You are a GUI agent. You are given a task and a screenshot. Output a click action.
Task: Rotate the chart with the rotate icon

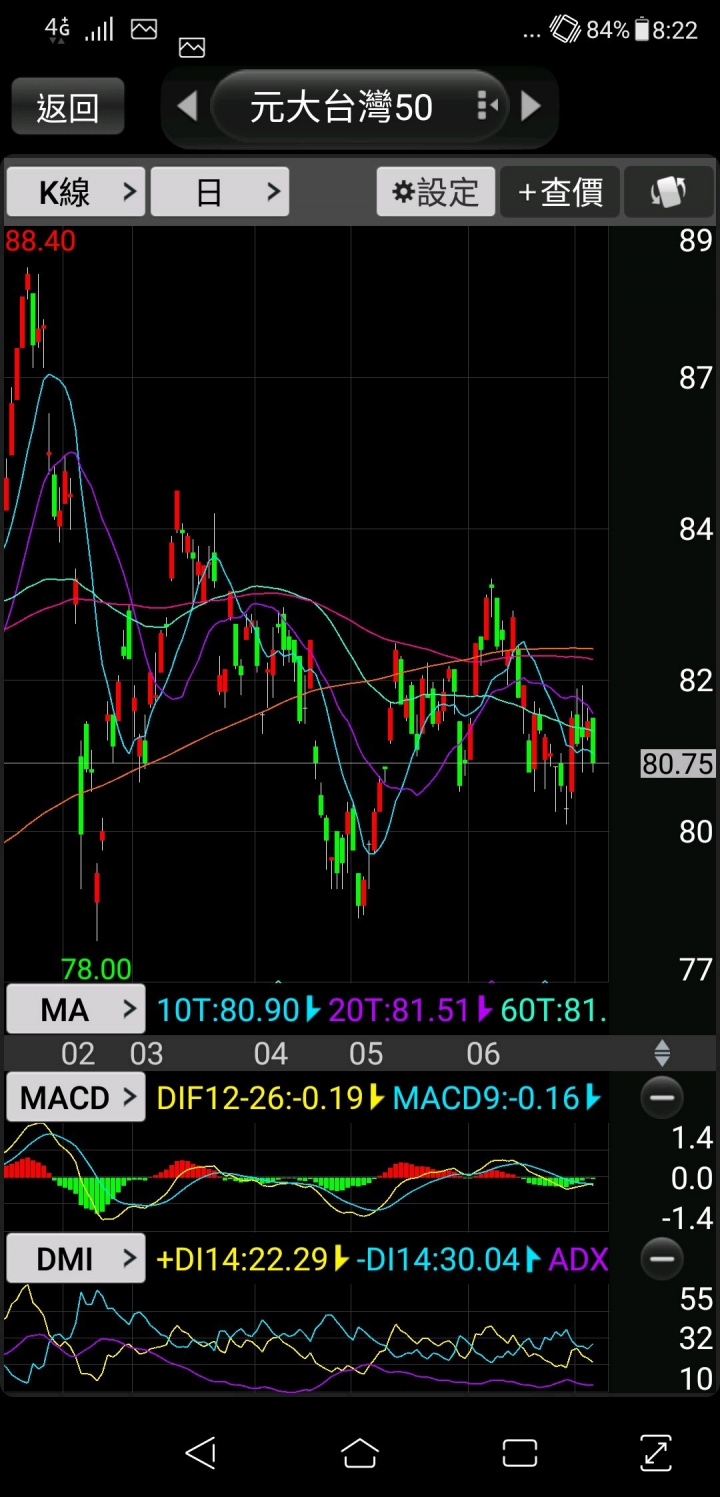[x=668, y=191]
